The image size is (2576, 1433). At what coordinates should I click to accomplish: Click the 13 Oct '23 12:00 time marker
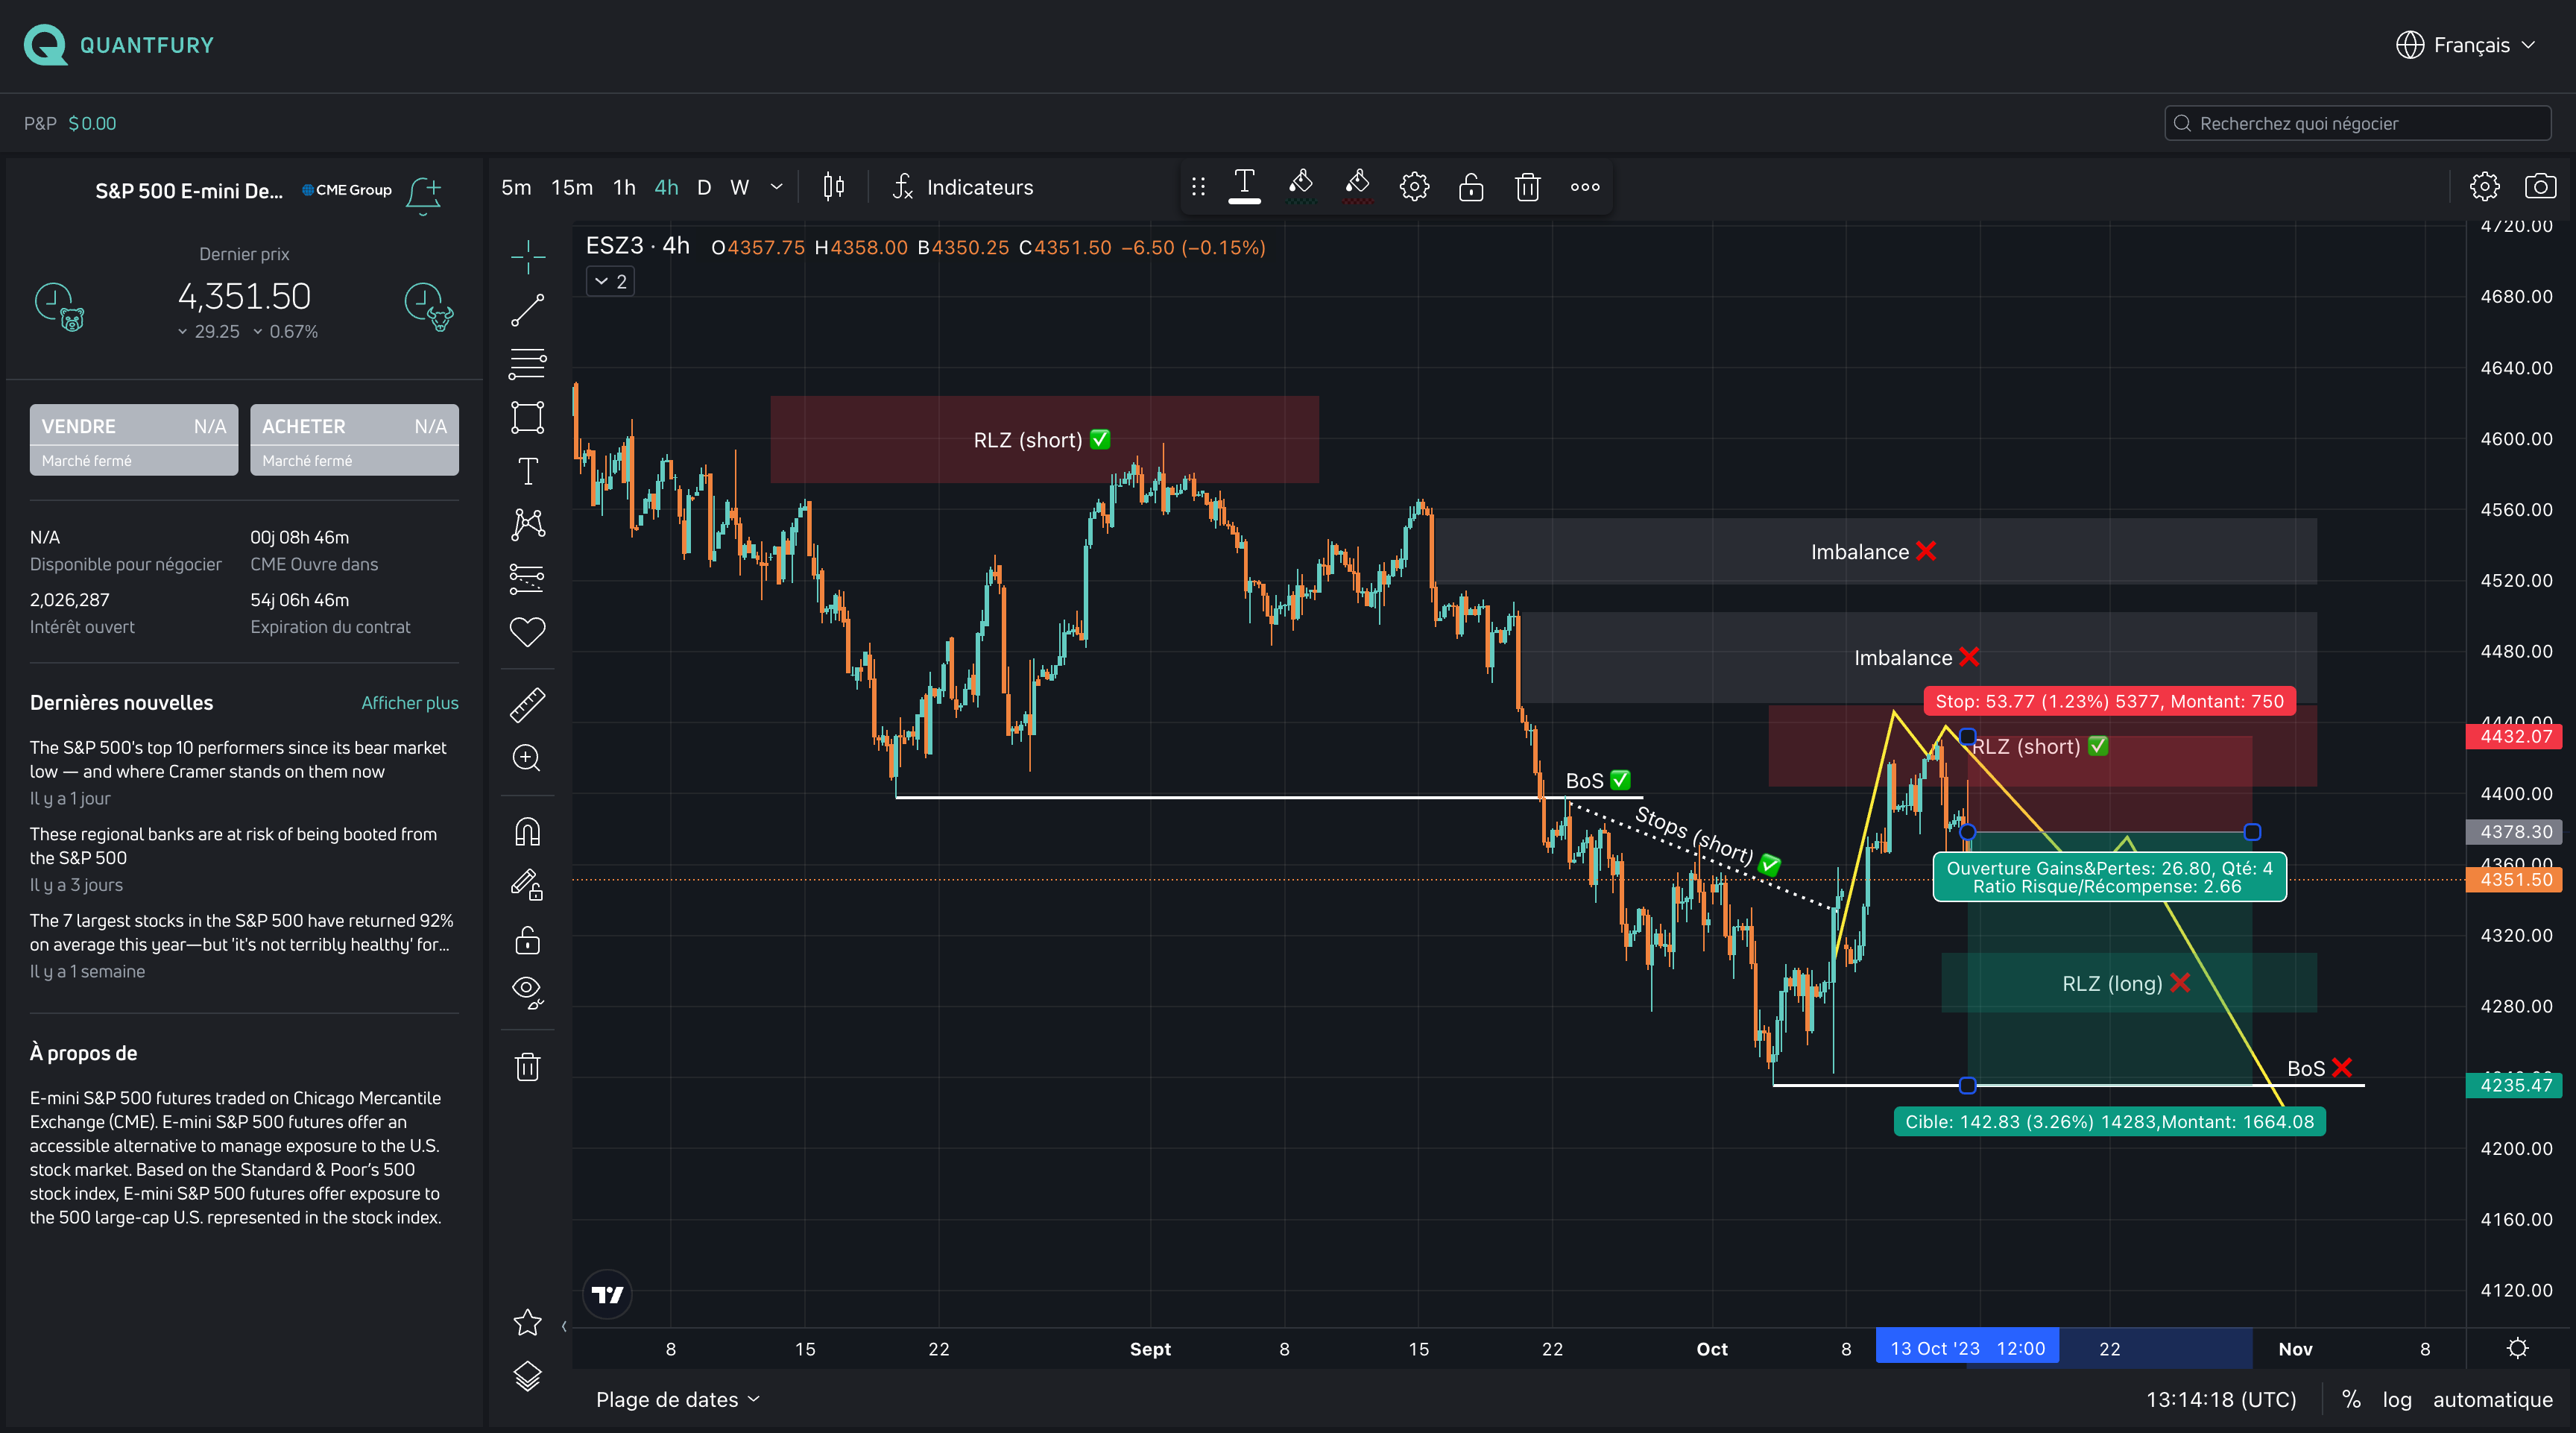[x=1967, y=1348]
